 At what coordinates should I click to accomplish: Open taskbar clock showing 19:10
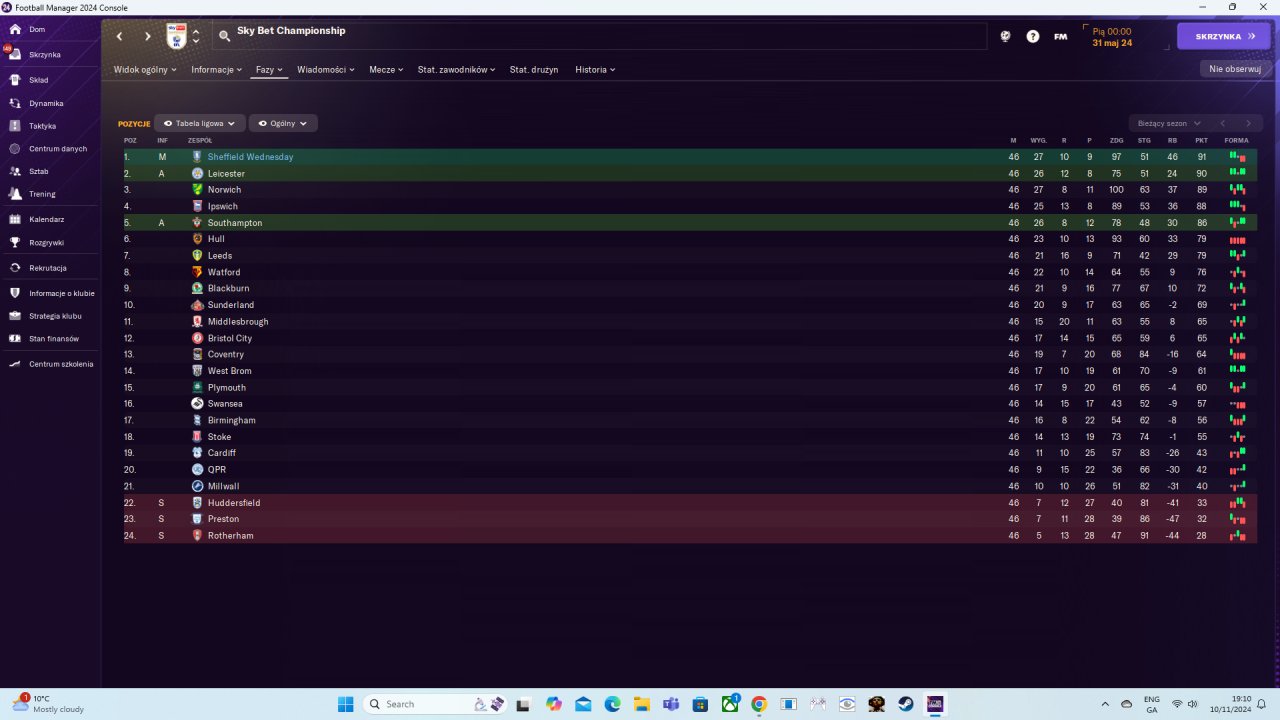point(1232,704)
